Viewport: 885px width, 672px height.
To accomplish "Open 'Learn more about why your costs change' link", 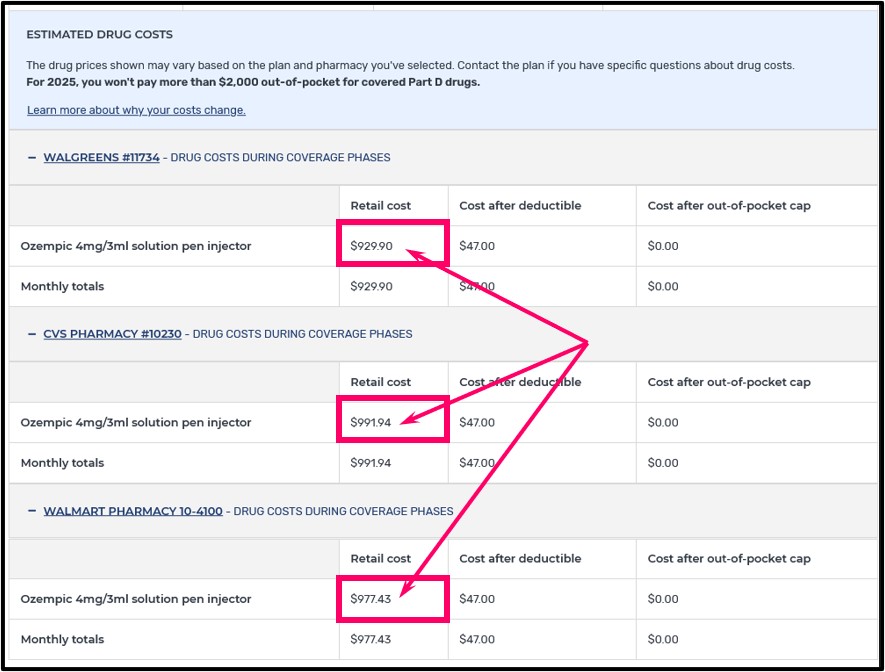I will click(x=136, y=110).
